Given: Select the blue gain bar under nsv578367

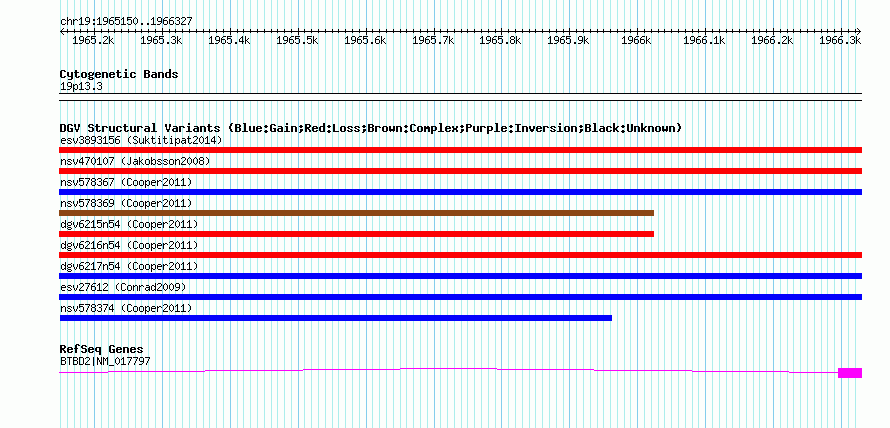Looking at the screenshot, I should [x=460, y=192].
